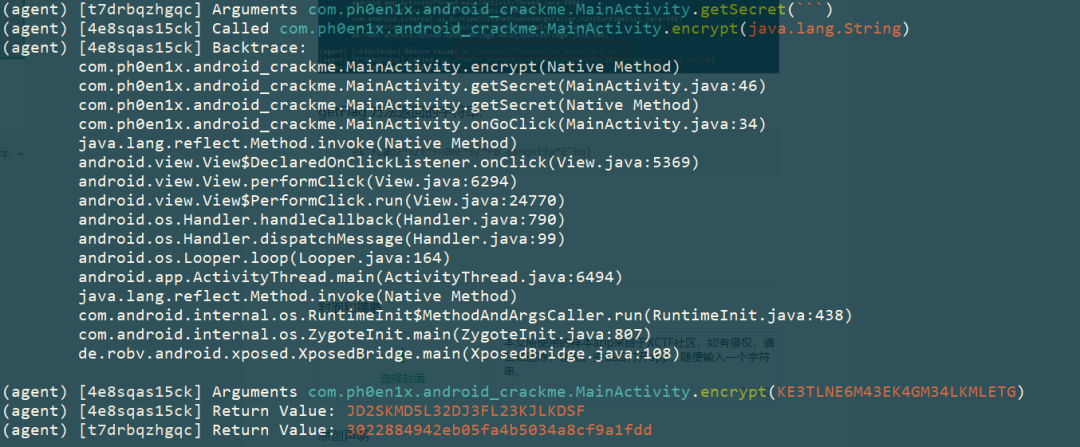Select the encrypt(Native Method) stack frame

coord(380,67)
